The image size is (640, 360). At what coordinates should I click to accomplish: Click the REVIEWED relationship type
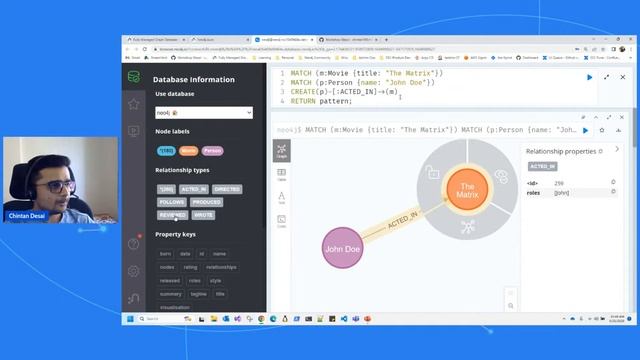click(x=173, y=215)
